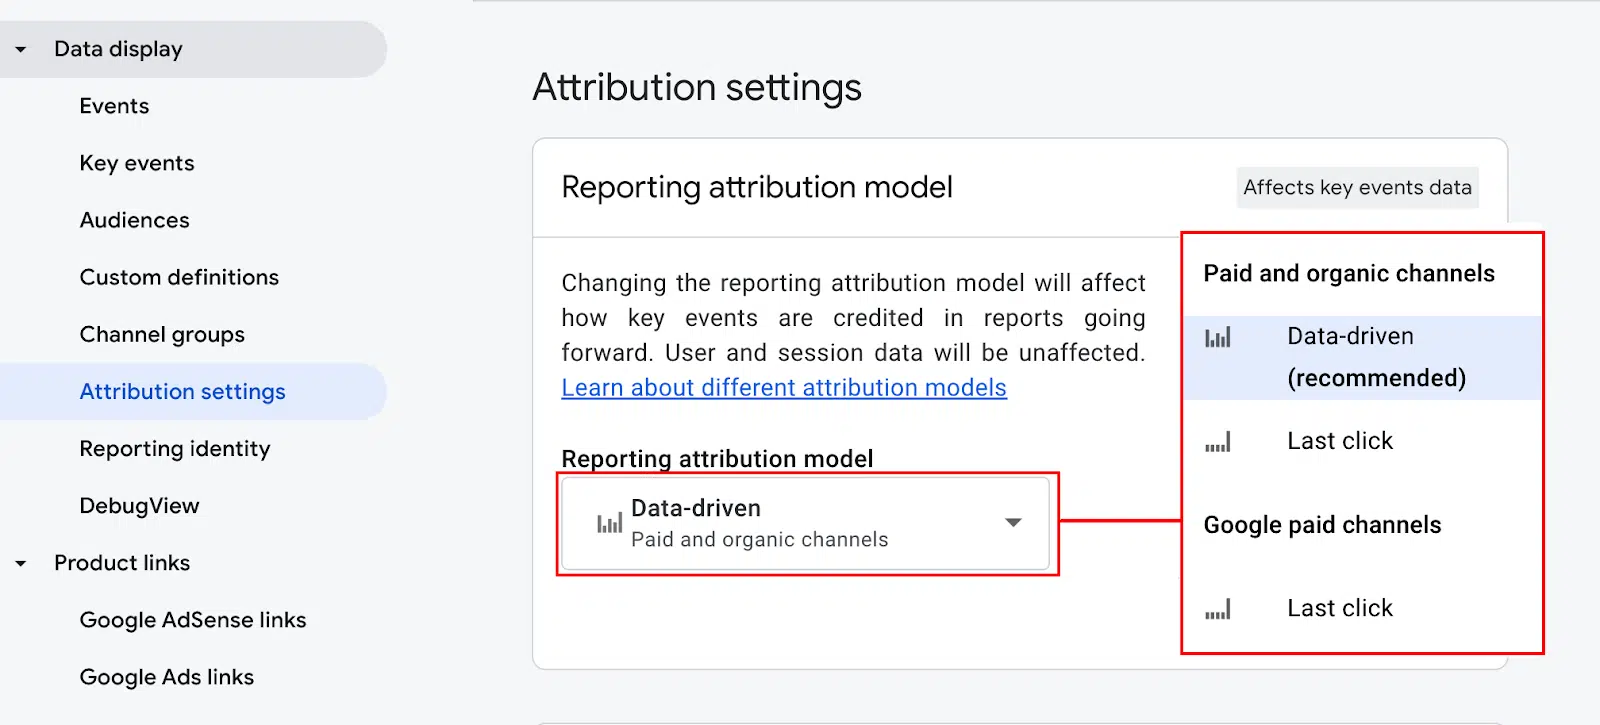
Task: Click the Data-driven bar chart icon in dropdown field
Action: point(609,523)
